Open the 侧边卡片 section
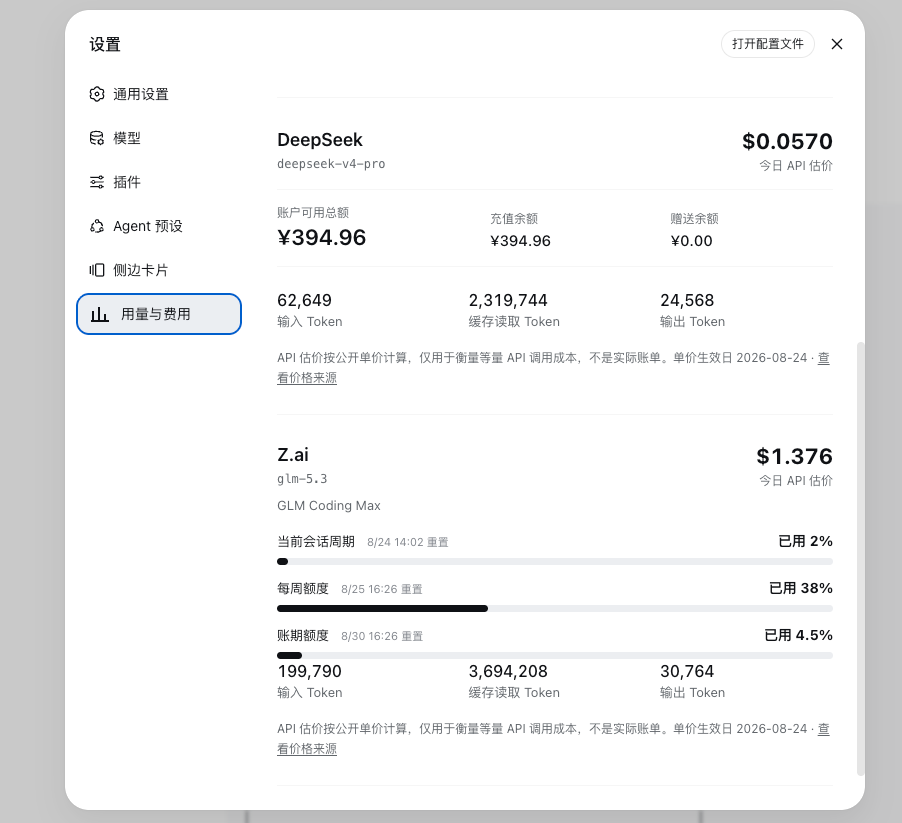The height and width of the screenshot is (823, 902). coord(159,270)
